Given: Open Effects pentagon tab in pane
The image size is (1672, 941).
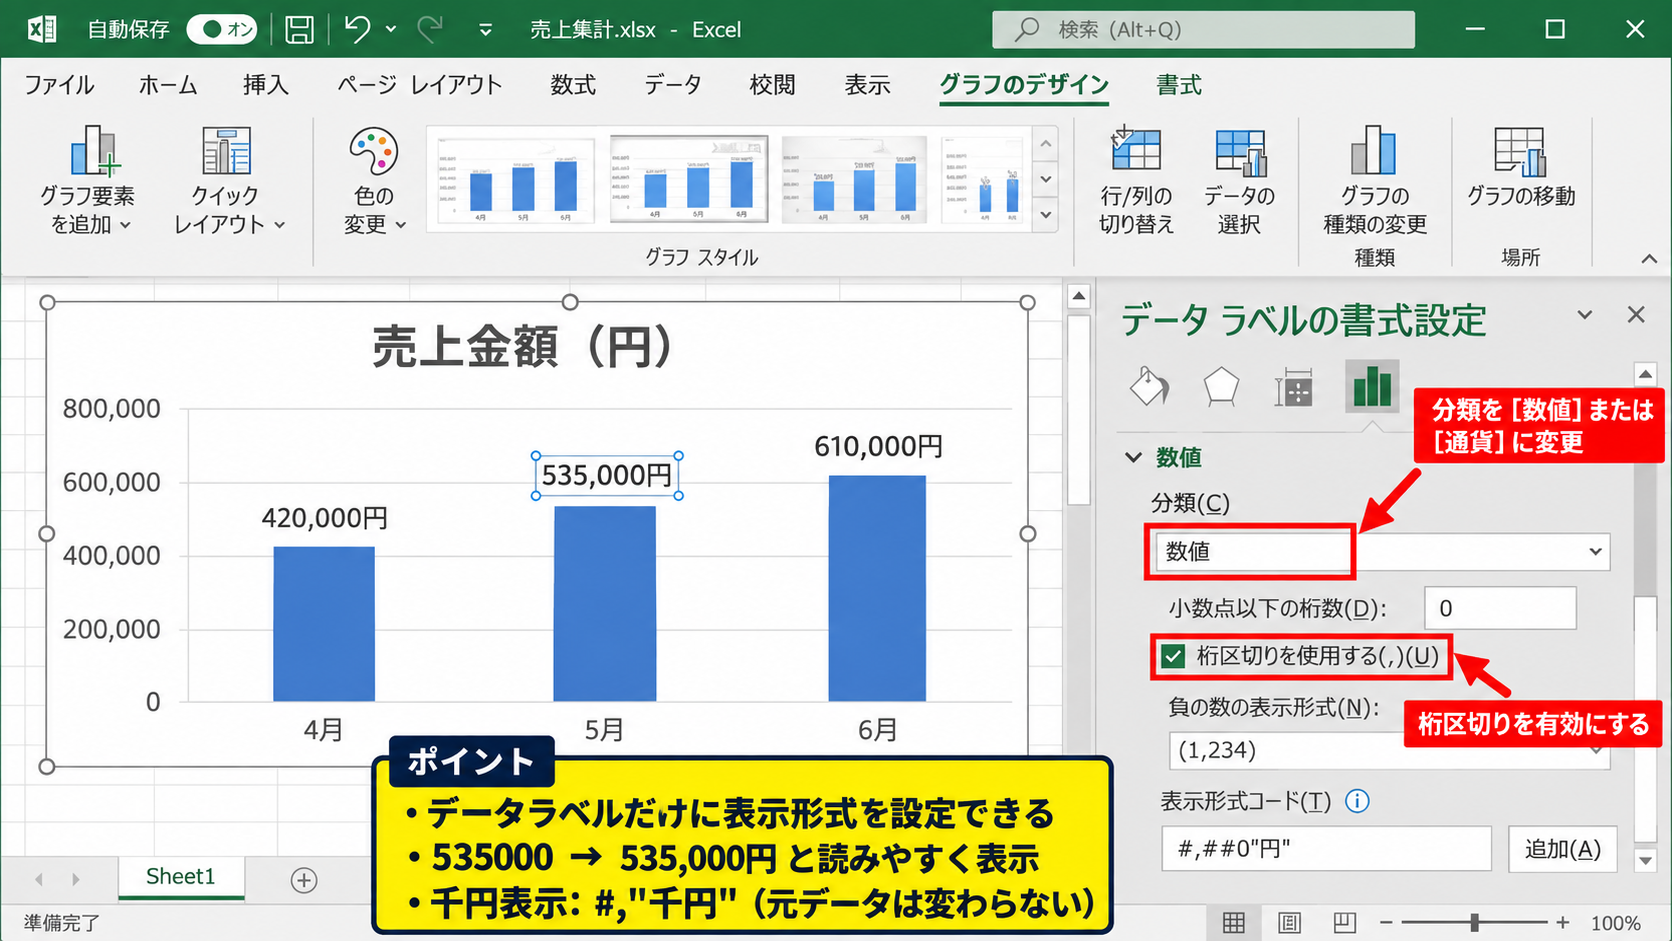Looking at the screenshot, I should coord(1221,386).
